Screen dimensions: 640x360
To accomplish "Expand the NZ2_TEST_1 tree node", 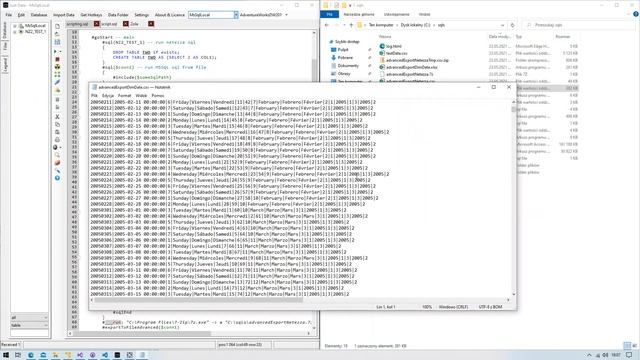I will tap(15, 31).
